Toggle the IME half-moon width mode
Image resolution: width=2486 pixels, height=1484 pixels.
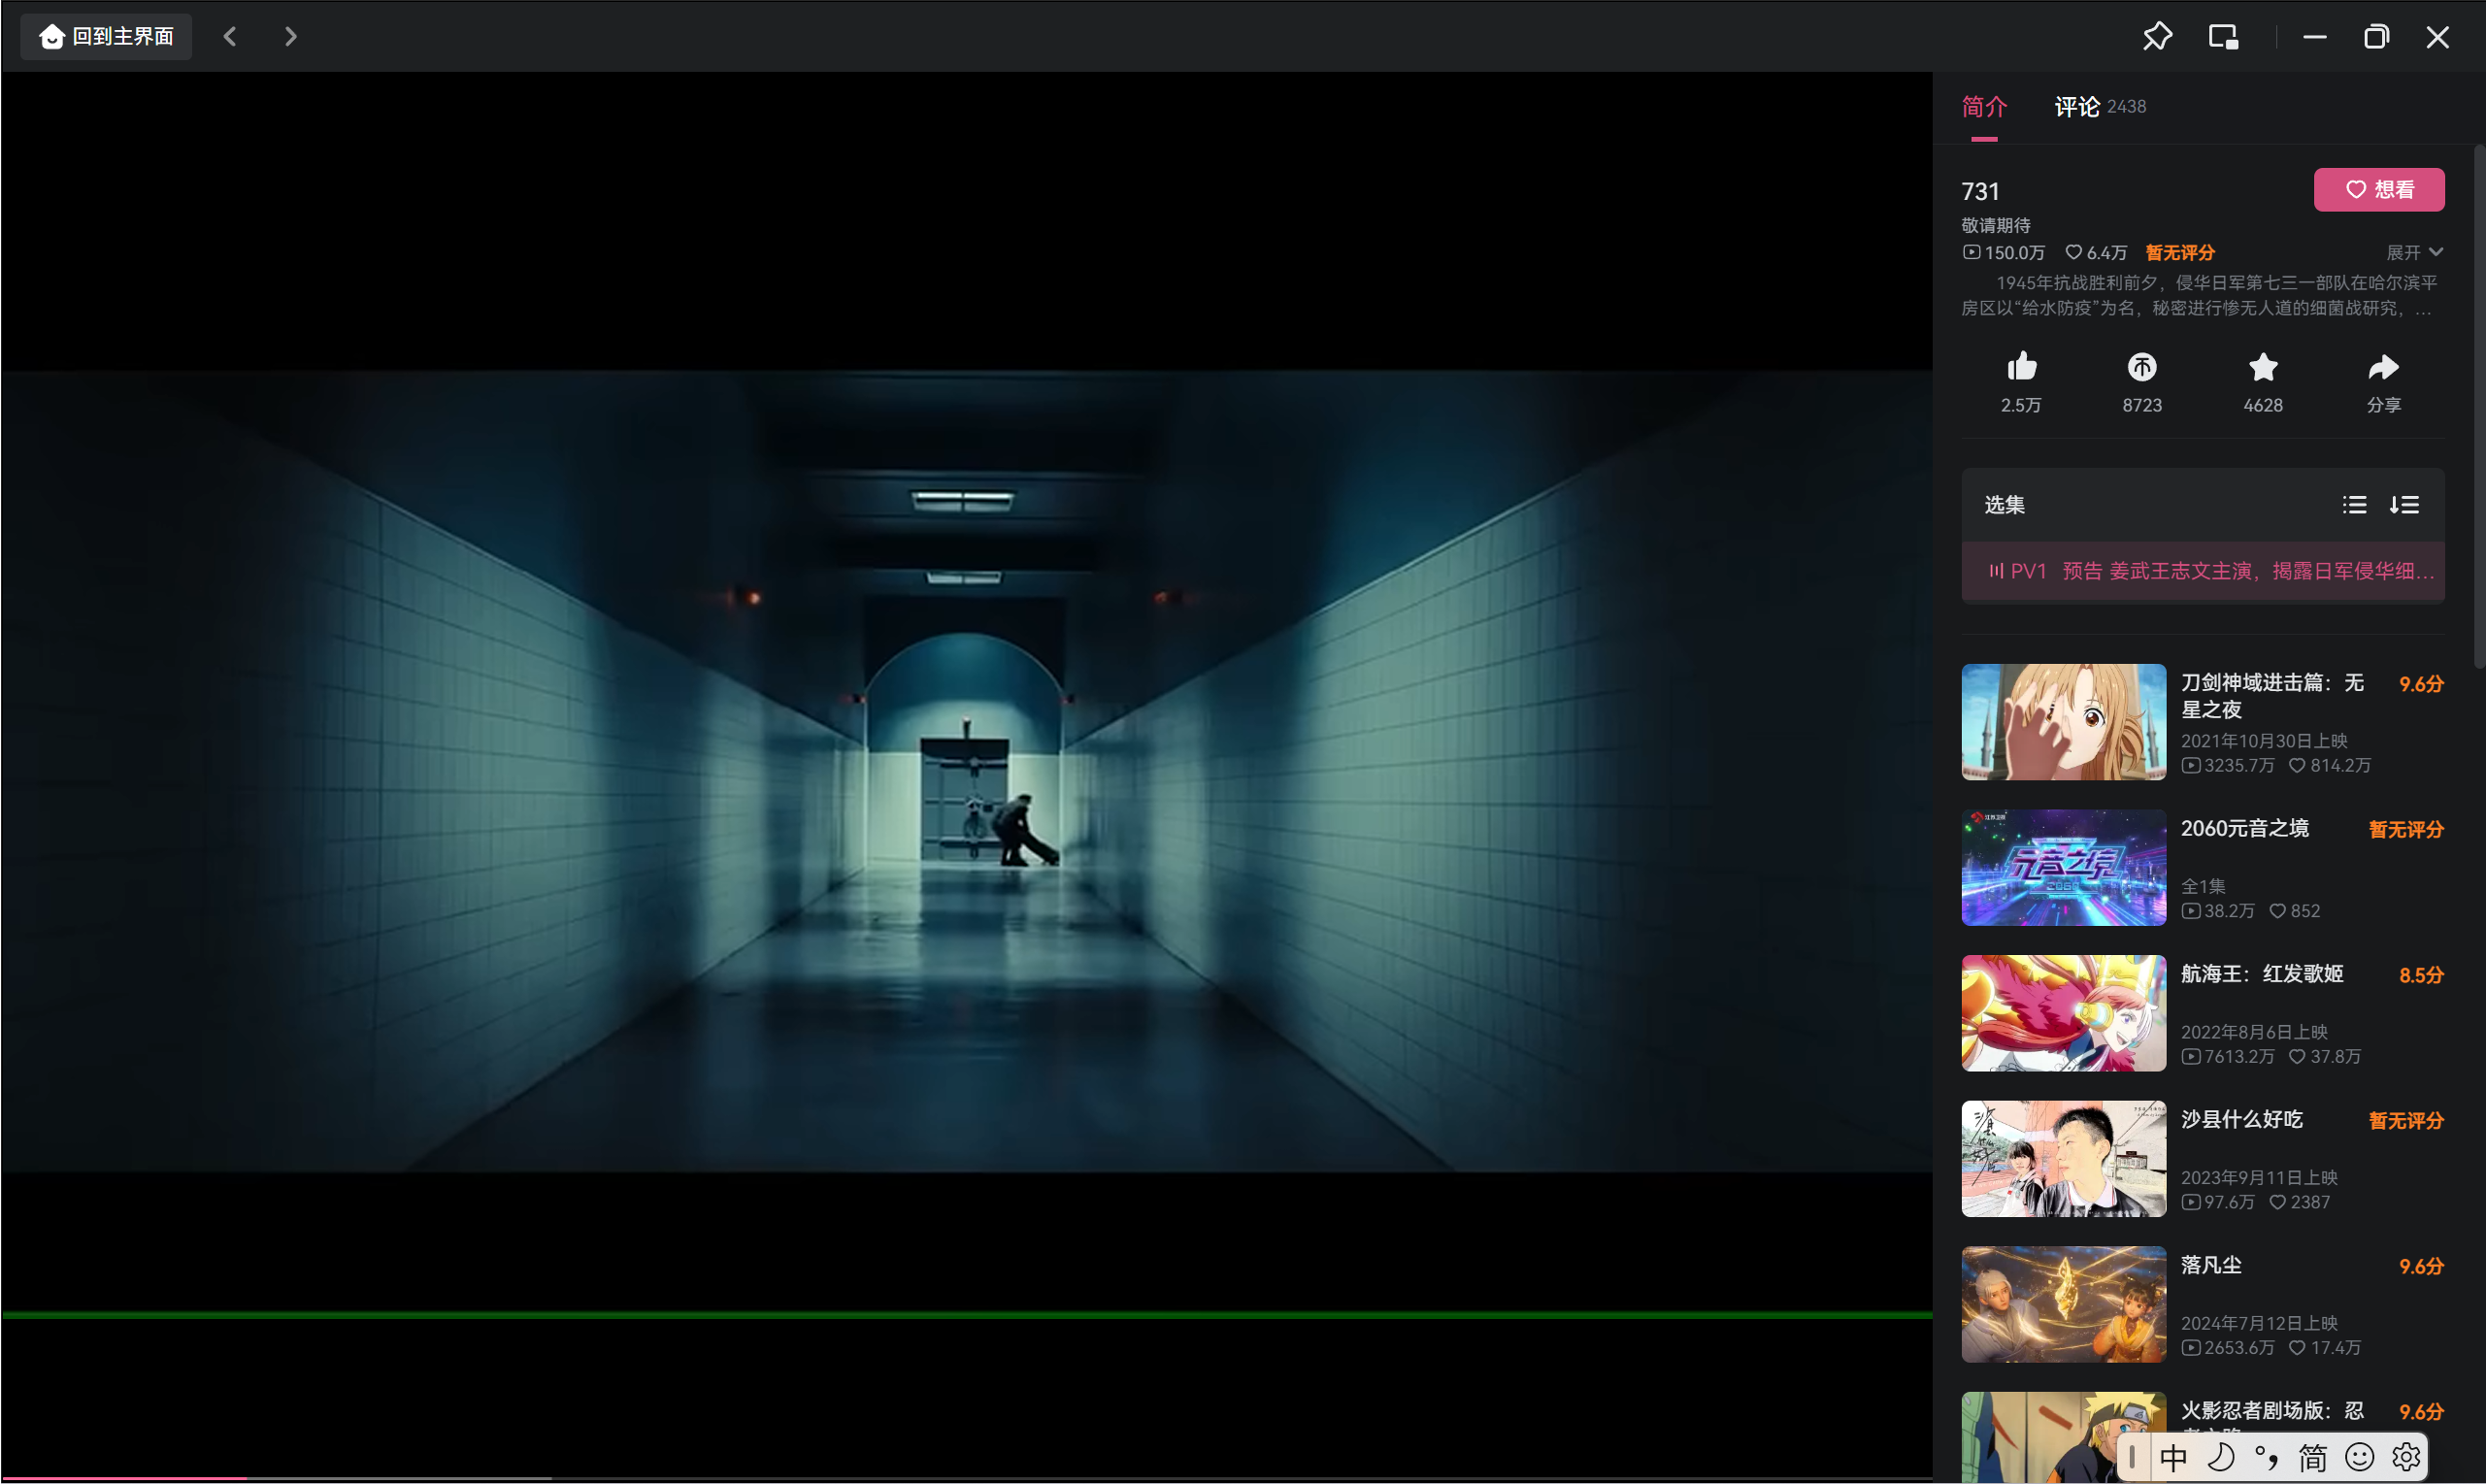coord(2220,1457)
